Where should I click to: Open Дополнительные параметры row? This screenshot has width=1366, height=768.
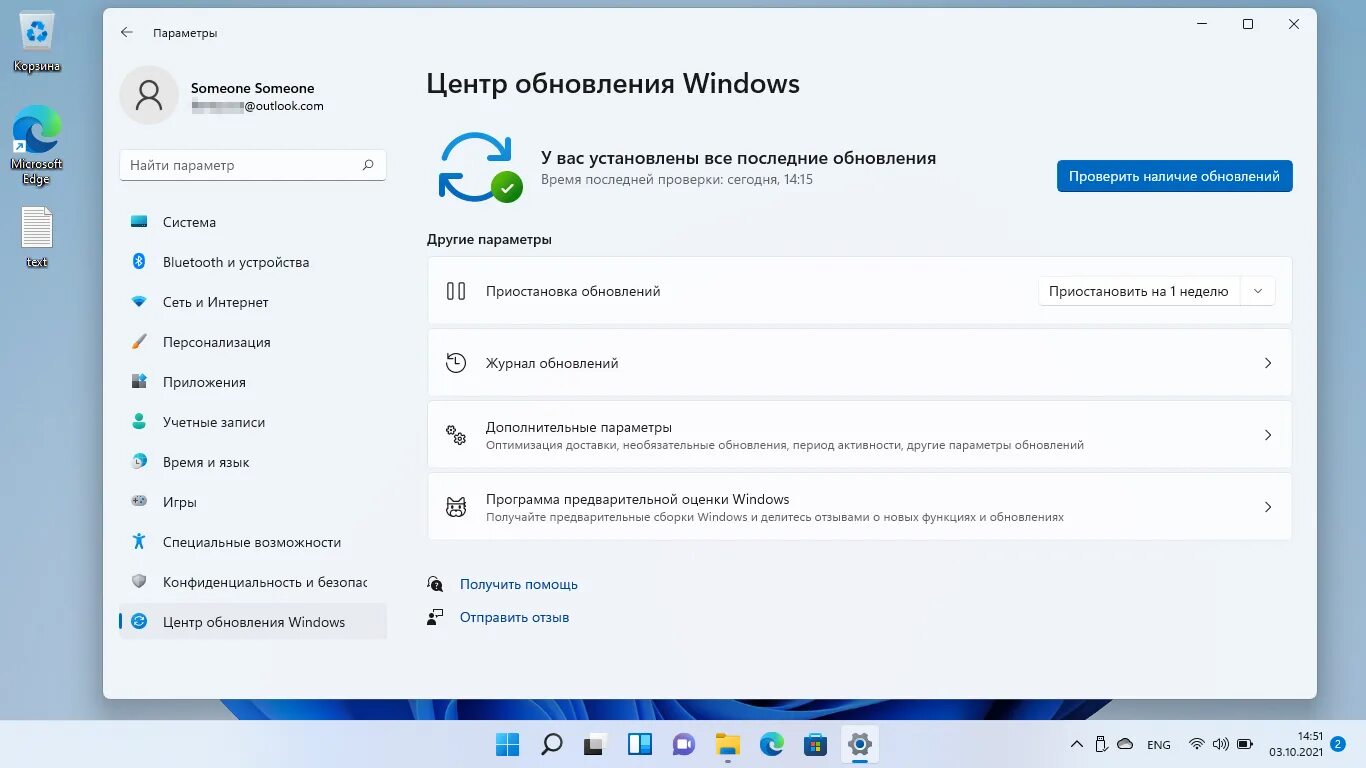(859, 435)
